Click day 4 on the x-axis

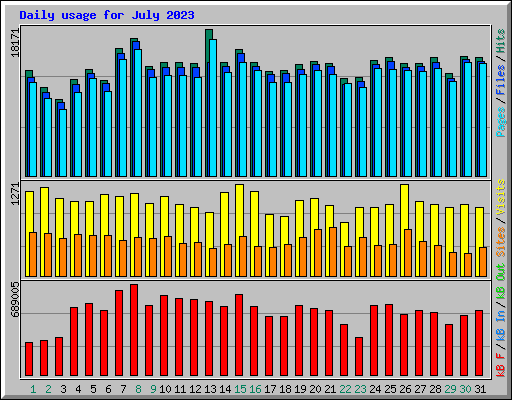click(x=78, y=389)
